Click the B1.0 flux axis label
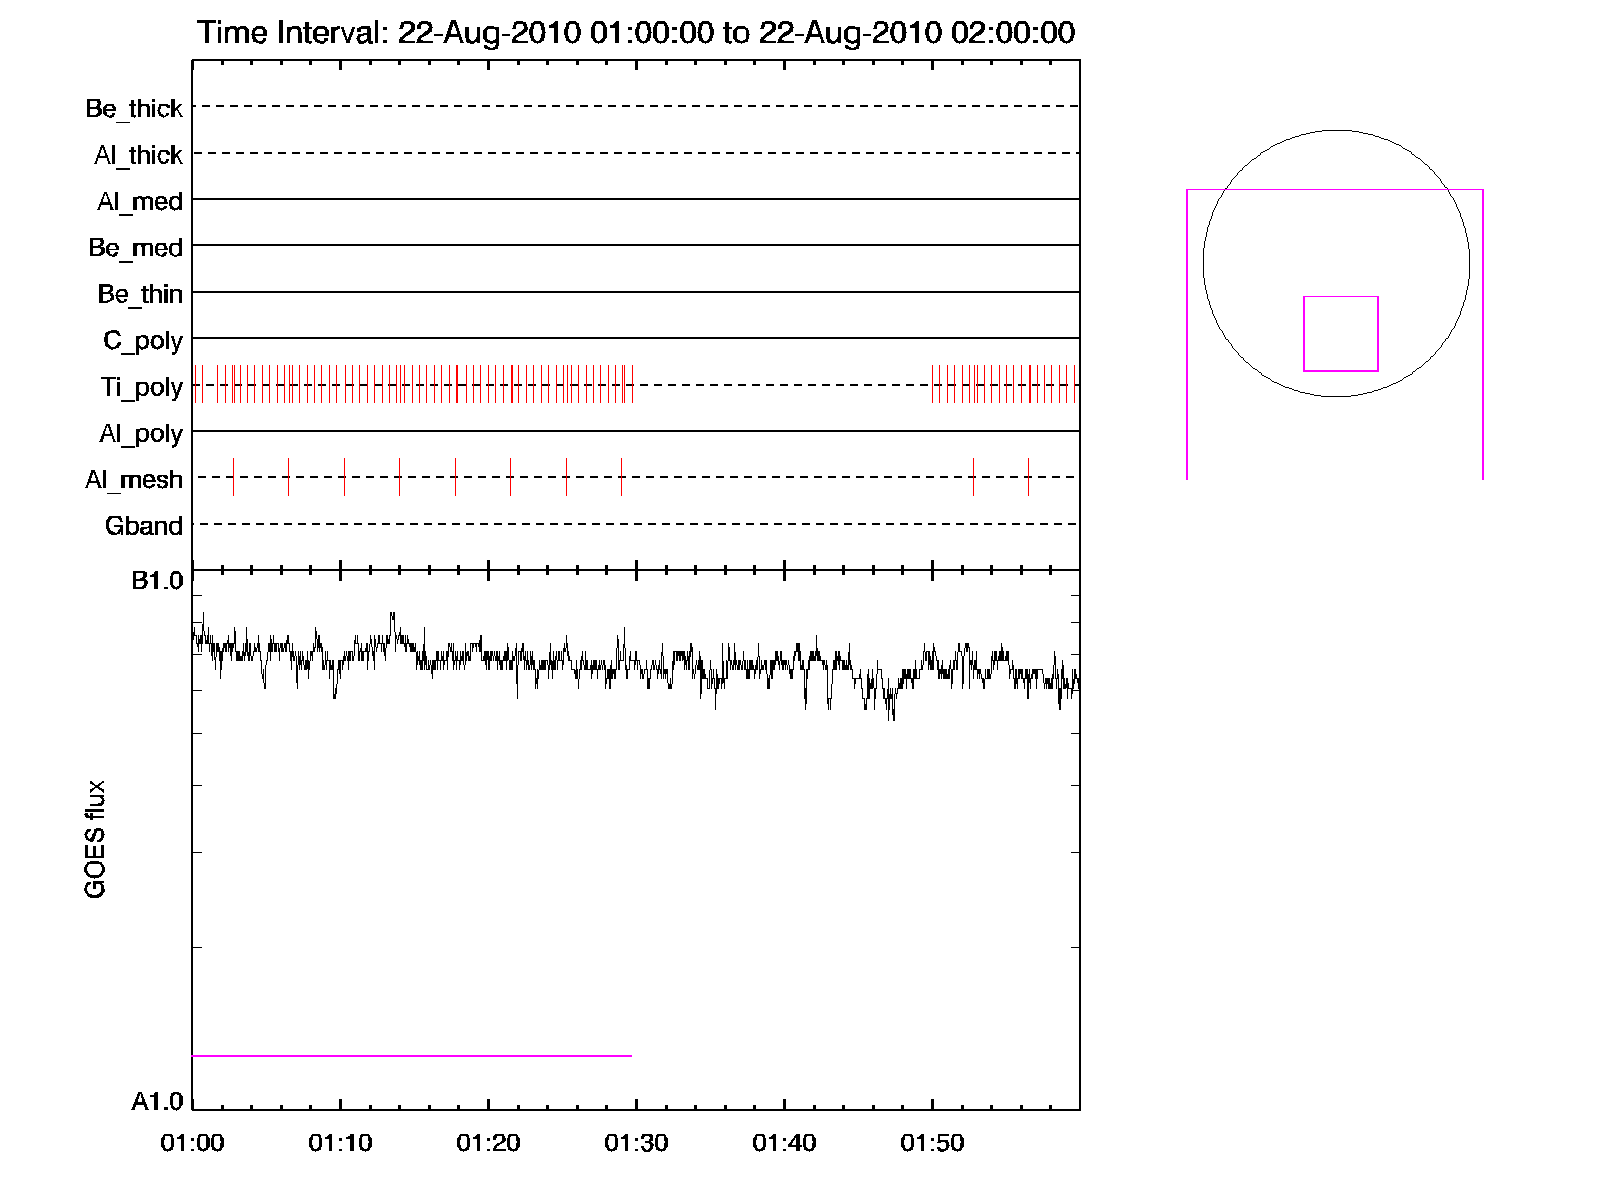The image size is (1600, 1200). tap(158, 581)
